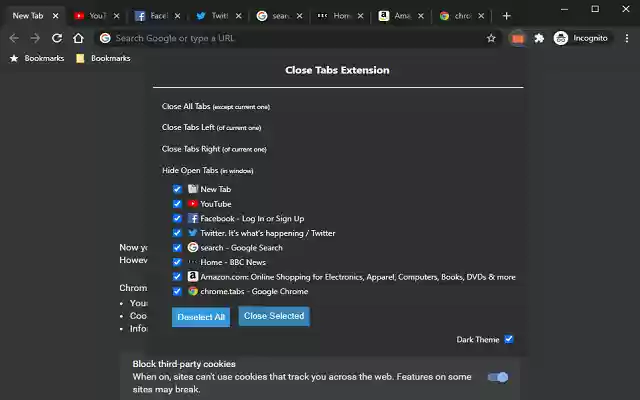Open a new tab with the plus button
The image size is (640, 400).
[x=507, y=16]
